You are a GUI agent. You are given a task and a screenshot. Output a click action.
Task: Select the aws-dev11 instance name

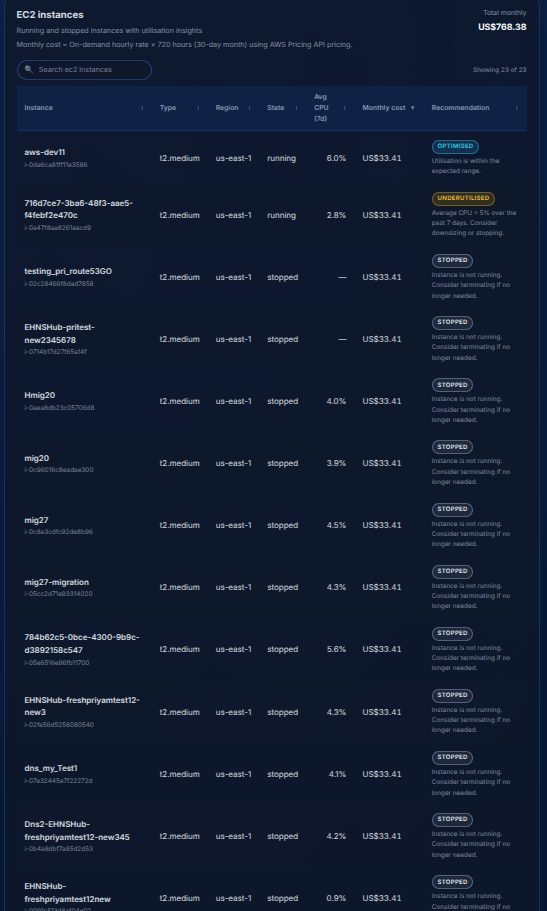(x=45, y=152)
